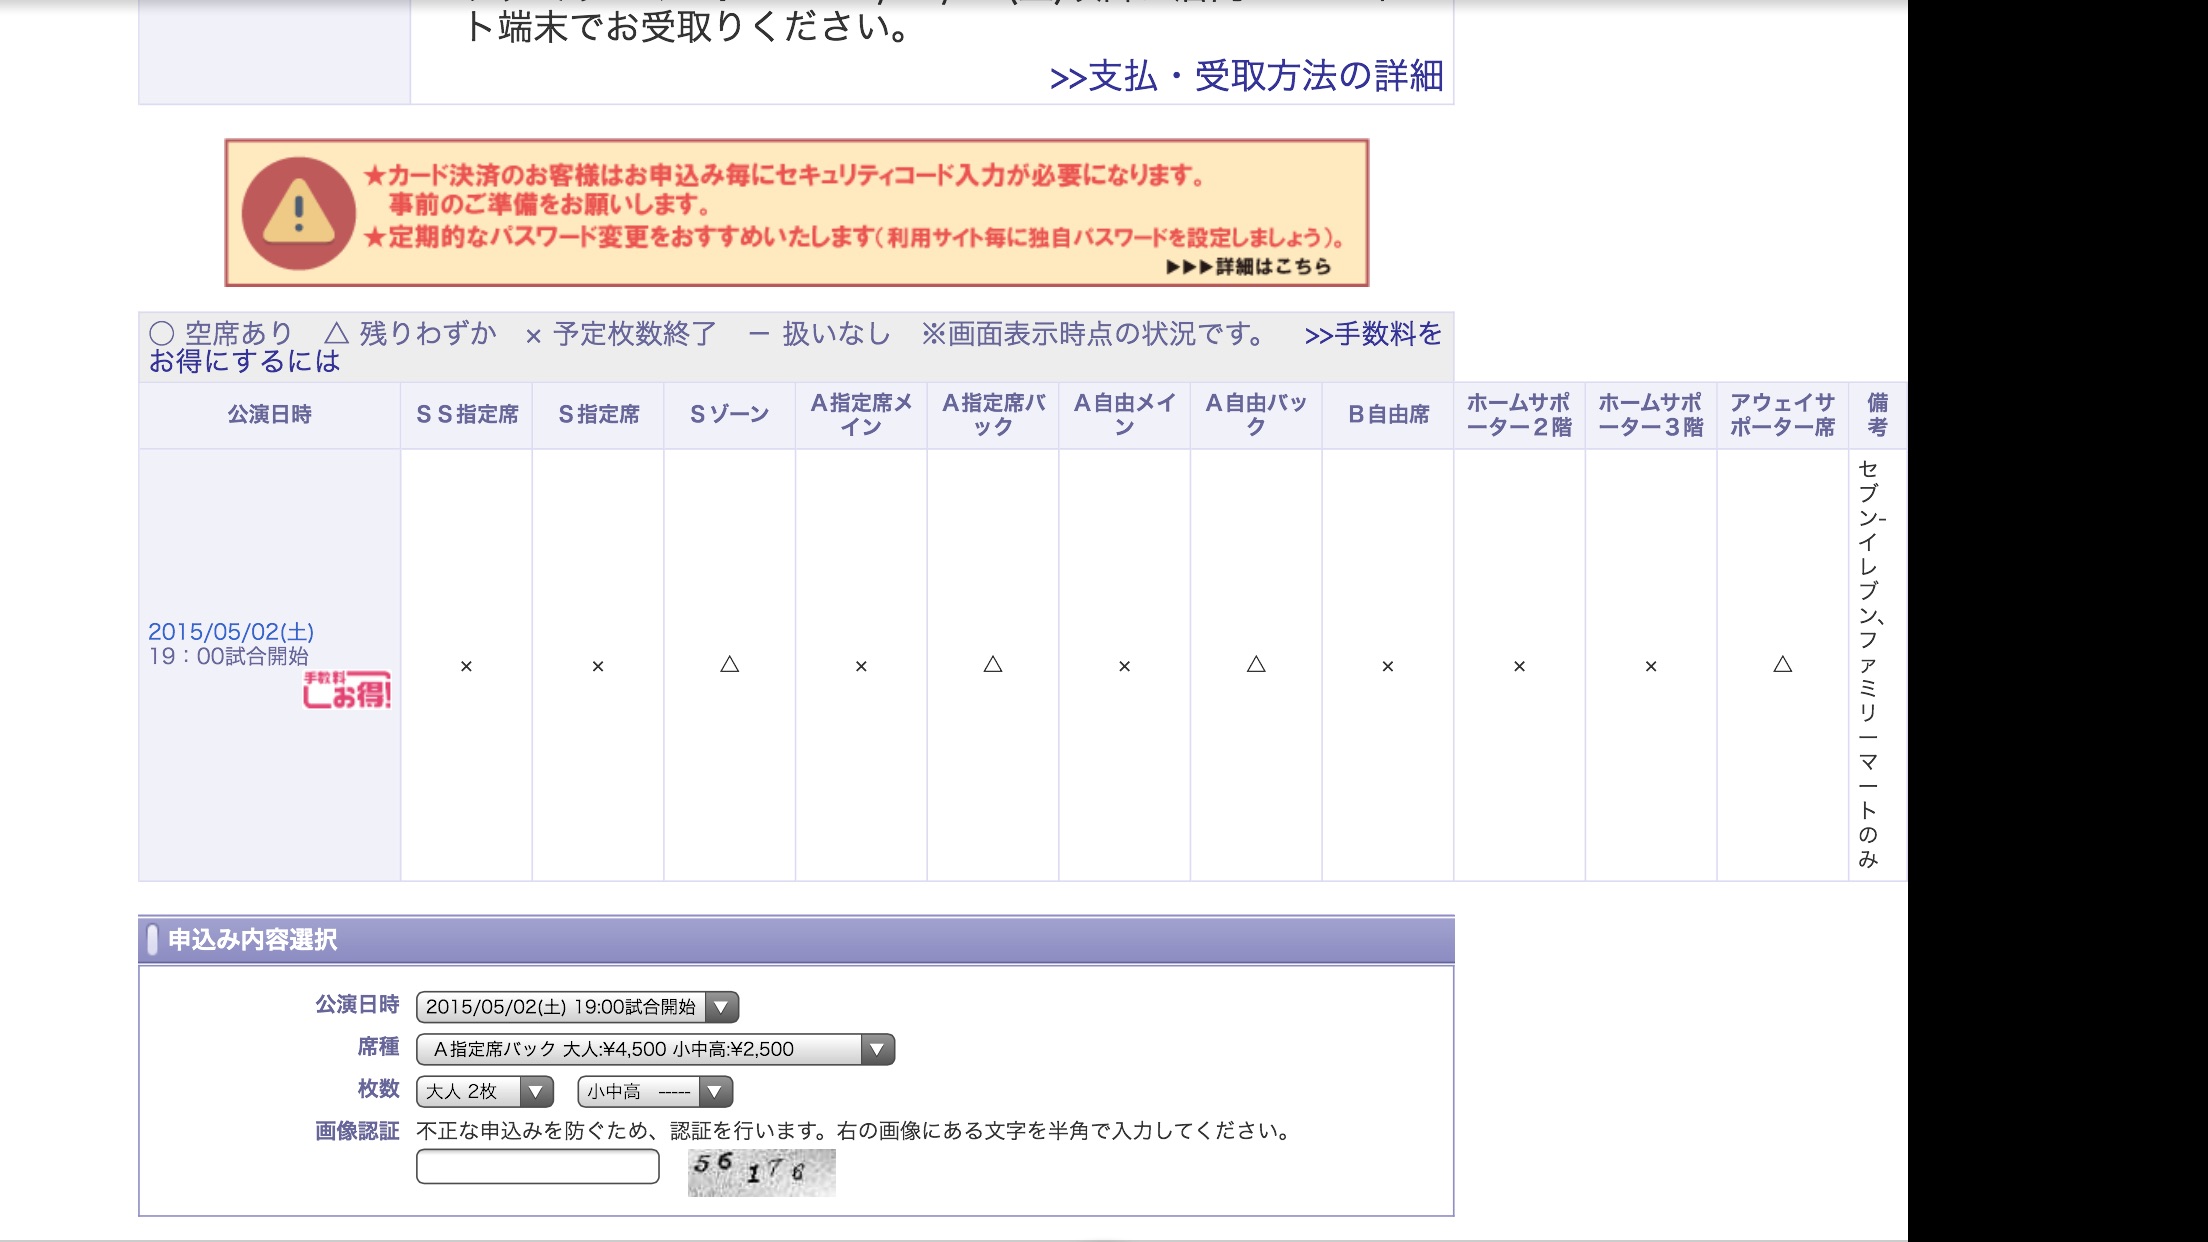This screenshot has height=1242, width=2208.
Task: Click the × mark under B自由席
Action: 1387,666
